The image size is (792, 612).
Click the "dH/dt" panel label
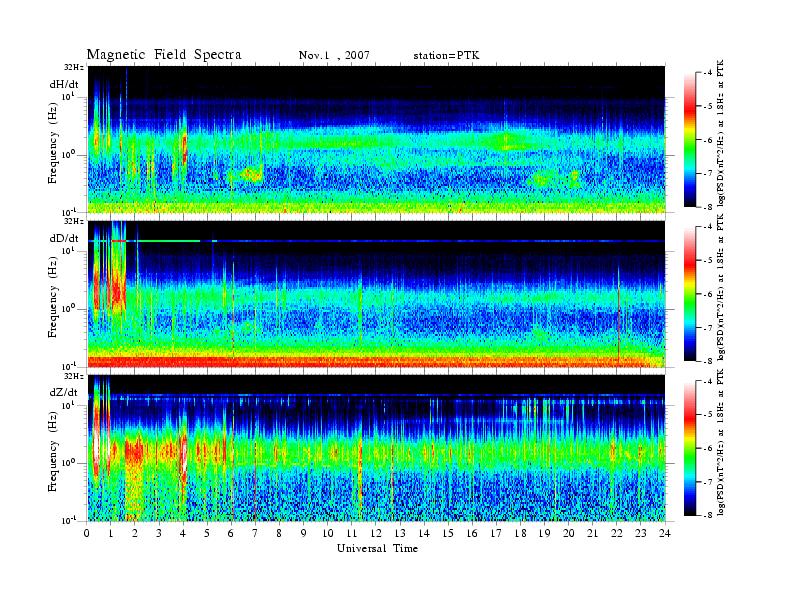click(x=64, y=84)
